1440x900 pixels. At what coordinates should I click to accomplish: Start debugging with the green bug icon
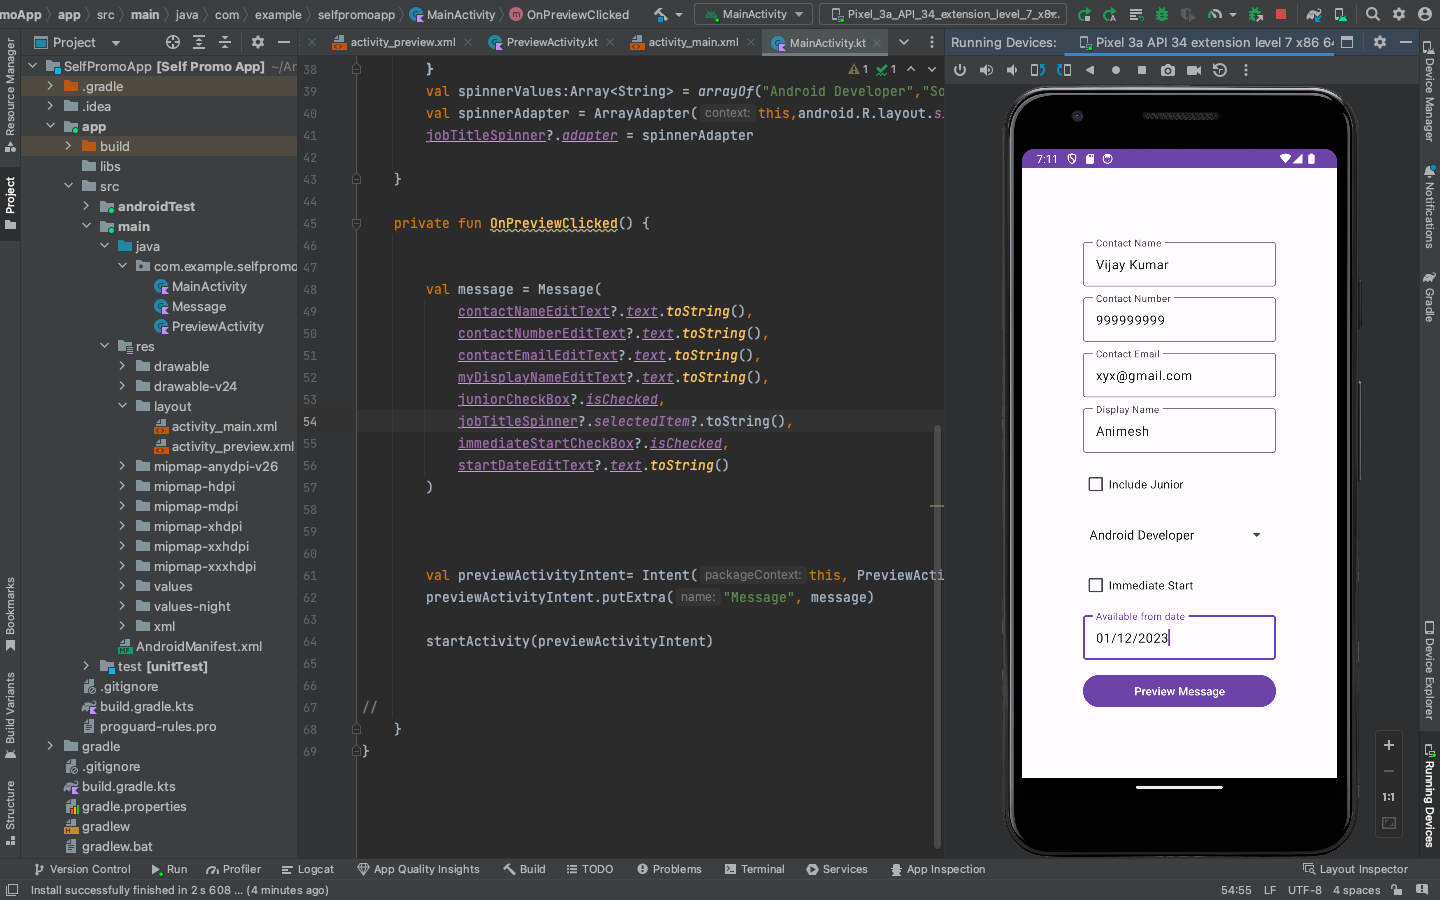coord(1162,14)
